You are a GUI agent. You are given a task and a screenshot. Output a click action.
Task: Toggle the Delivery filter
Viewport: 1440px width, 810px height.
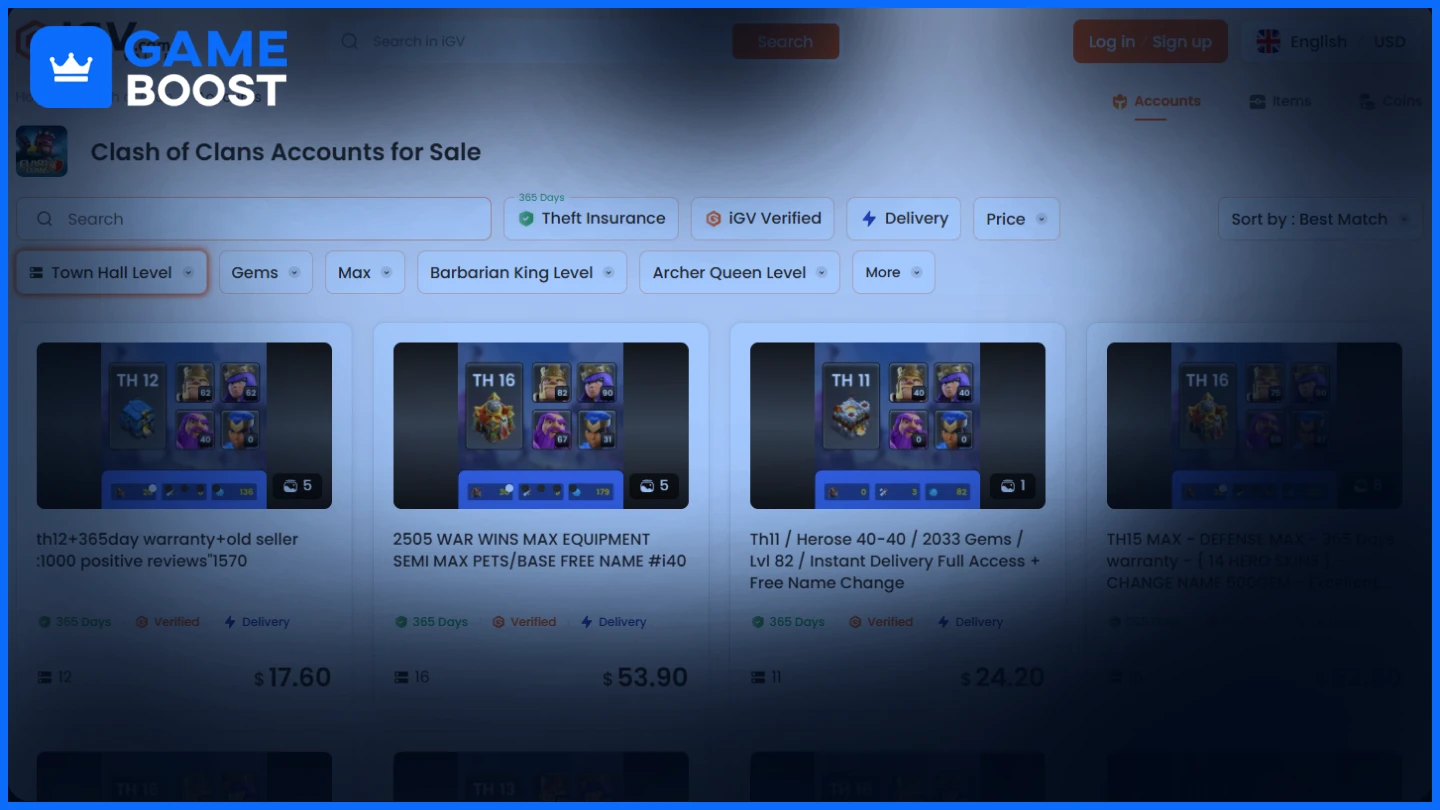(904, 219)
